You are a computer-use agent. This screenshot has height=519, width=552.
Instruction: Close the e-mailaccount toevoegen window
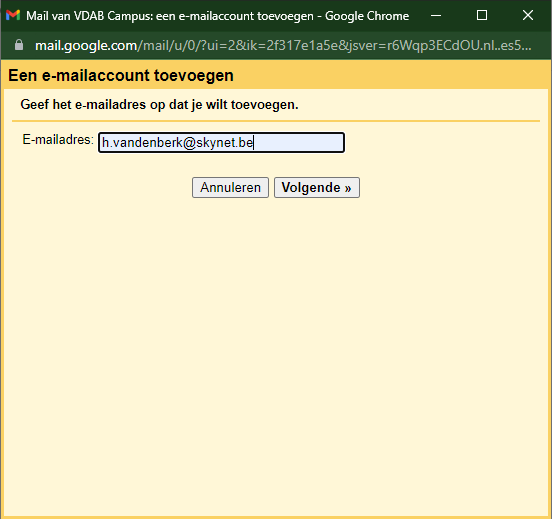click(528, 15)
